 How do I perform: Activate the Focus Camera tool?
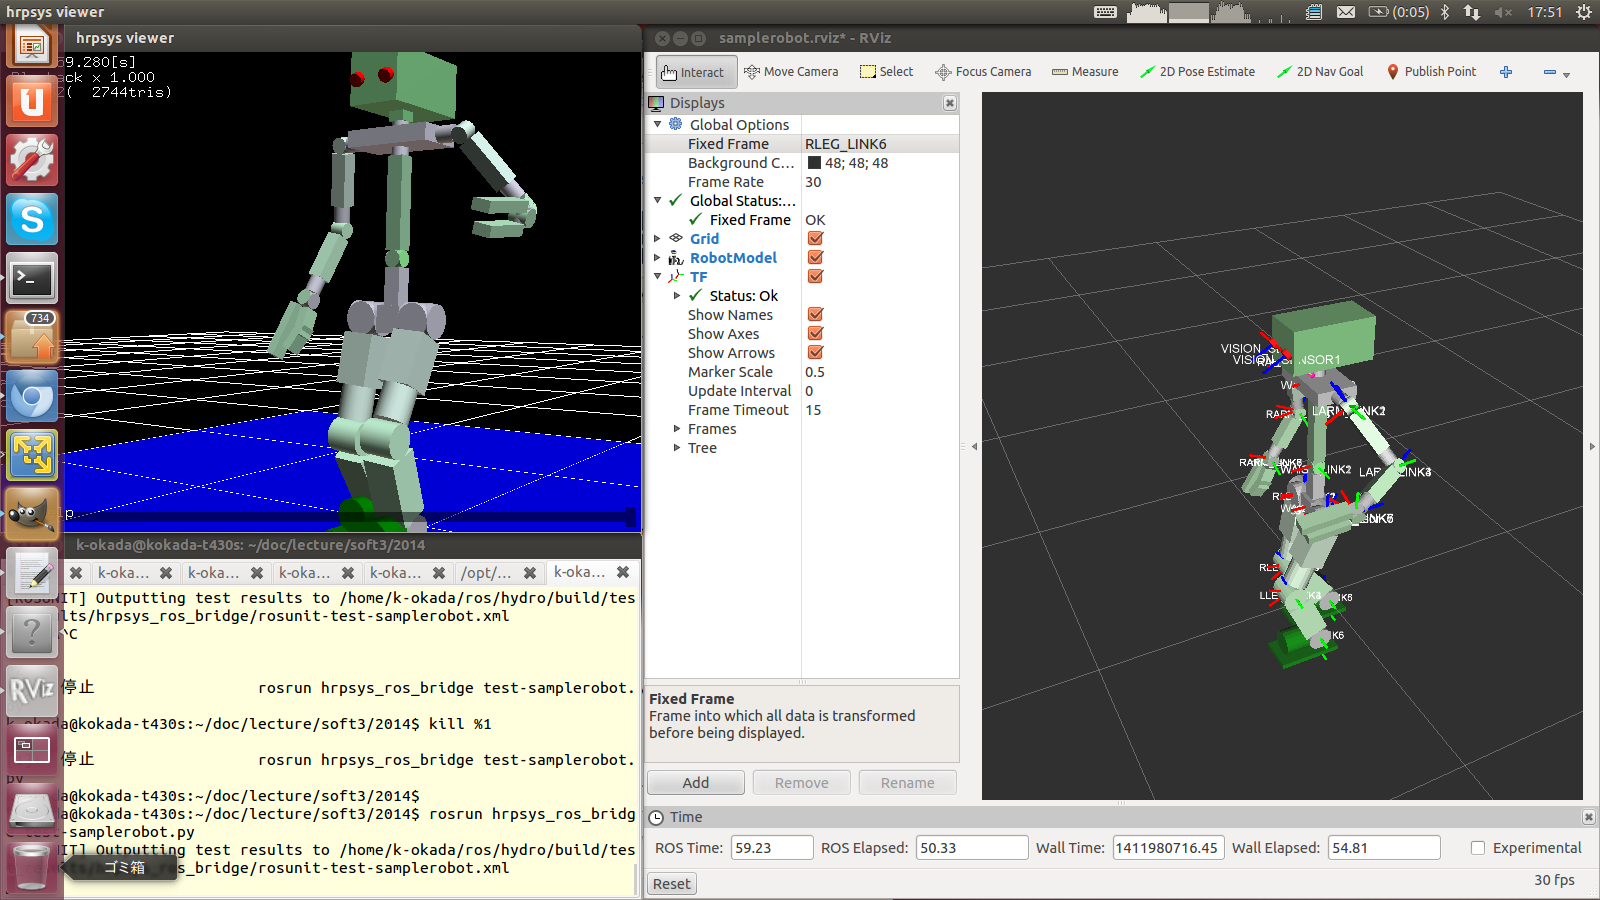coord(983,72)
